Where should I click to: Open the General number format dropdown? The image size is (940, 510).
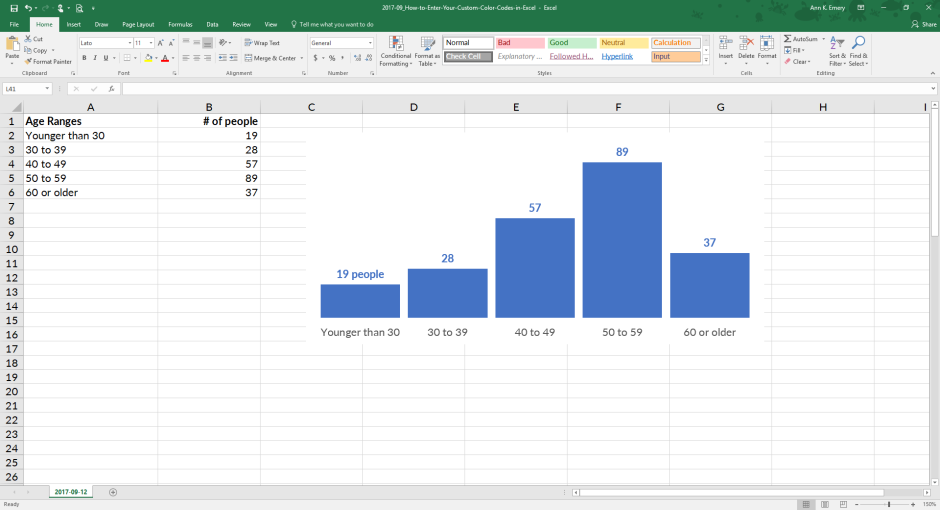370,43
